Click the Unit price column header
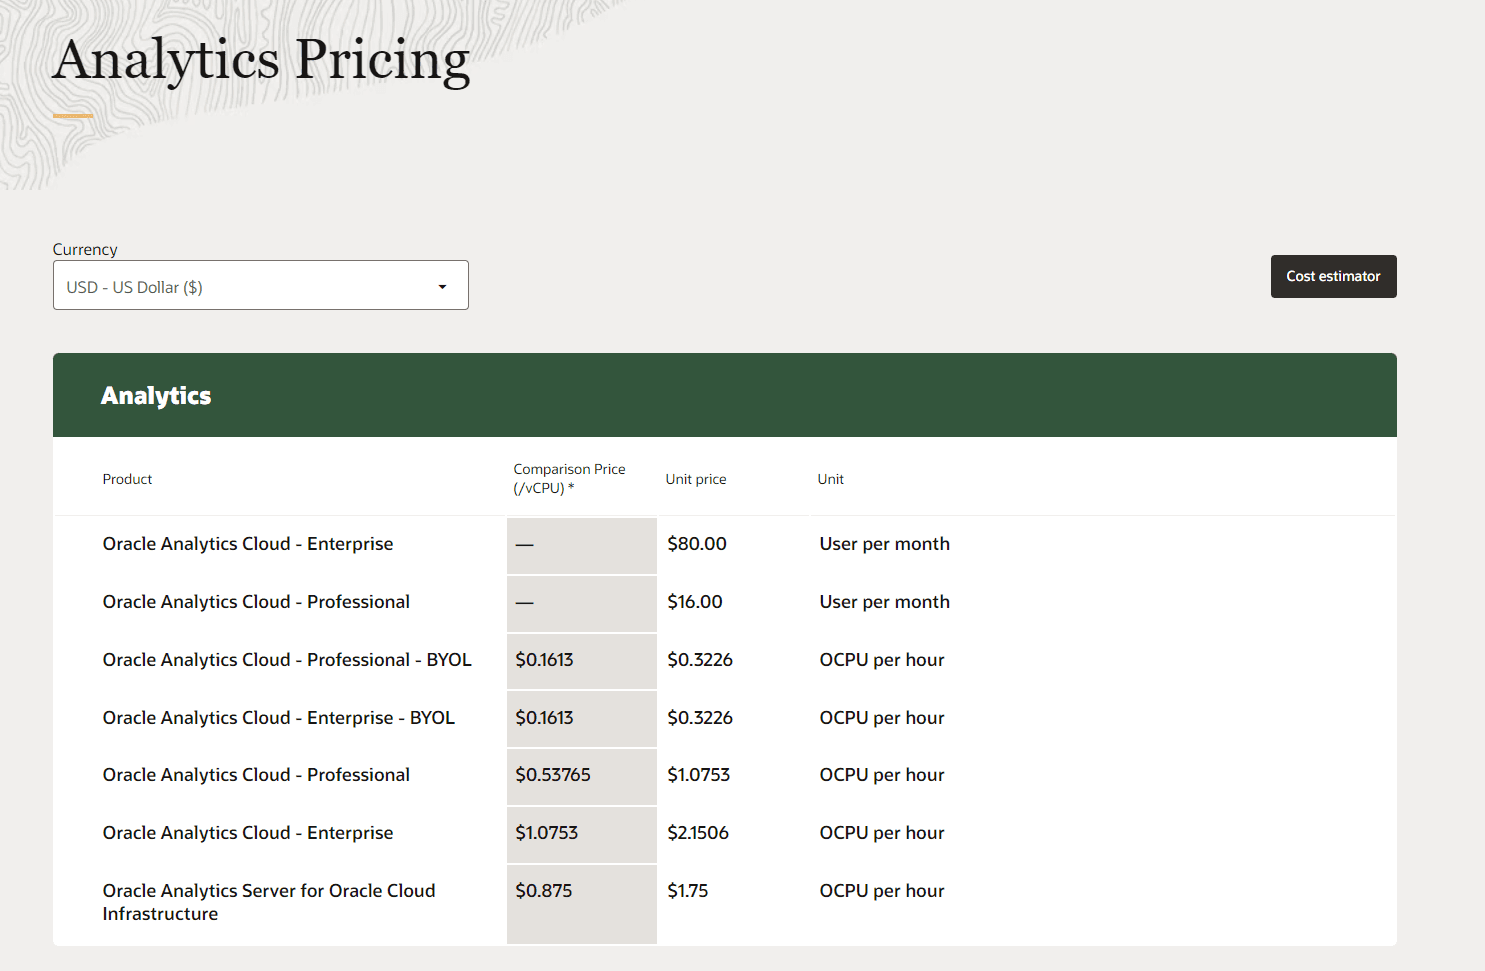Viewport: 1485px width, 971px height. pyautogui.click(x=695, y=479)
